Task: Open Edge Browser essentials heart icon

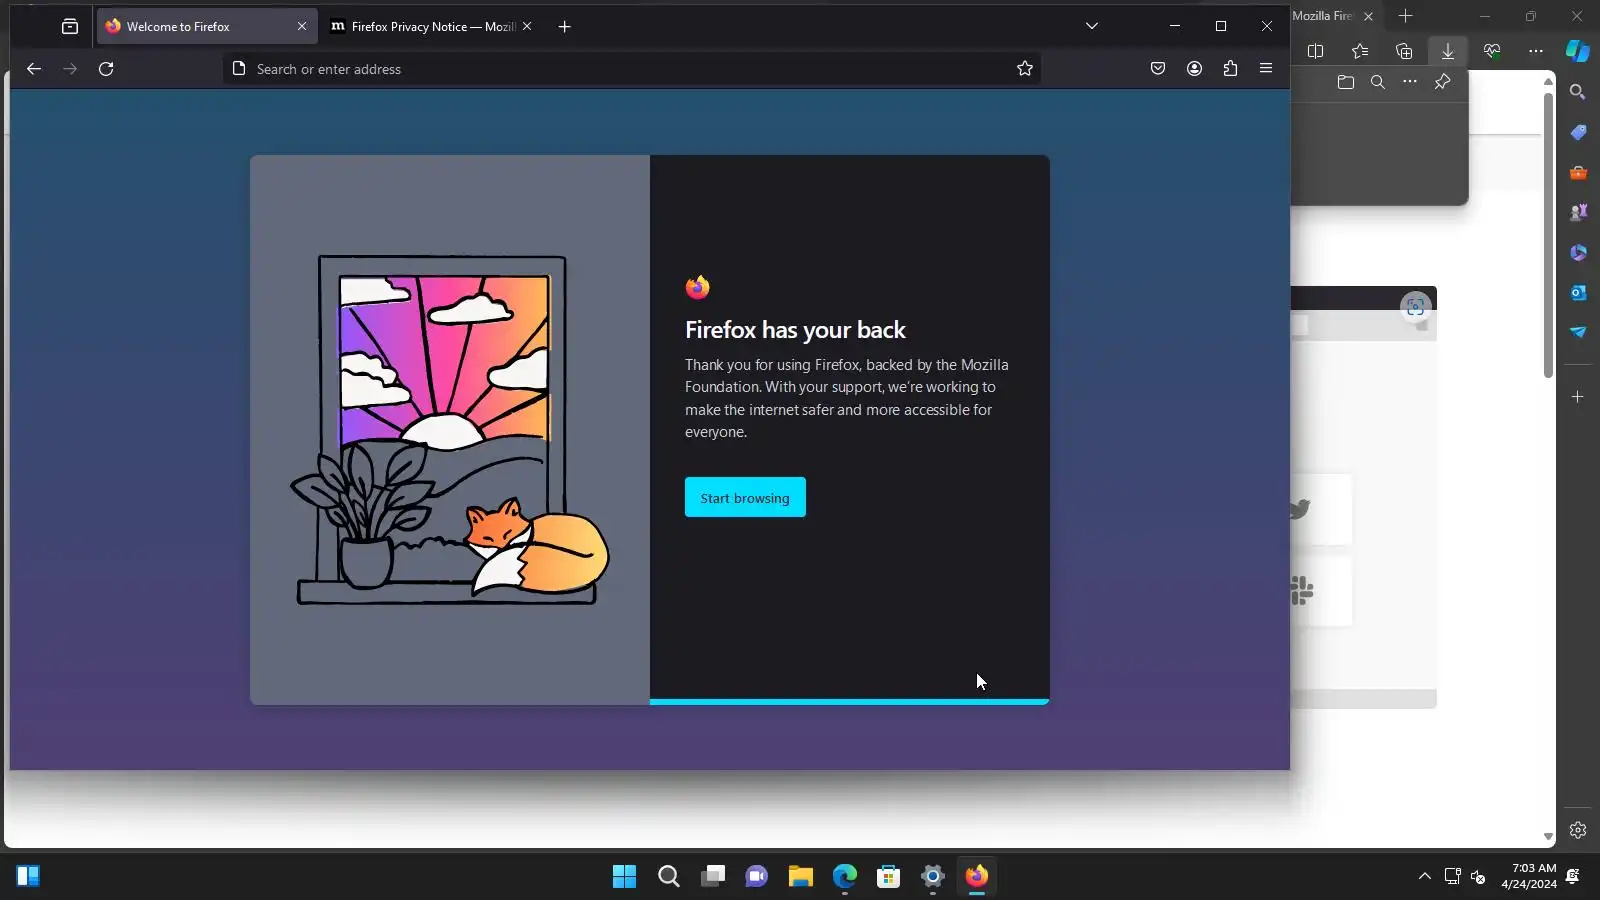Action: (1492, 51)
